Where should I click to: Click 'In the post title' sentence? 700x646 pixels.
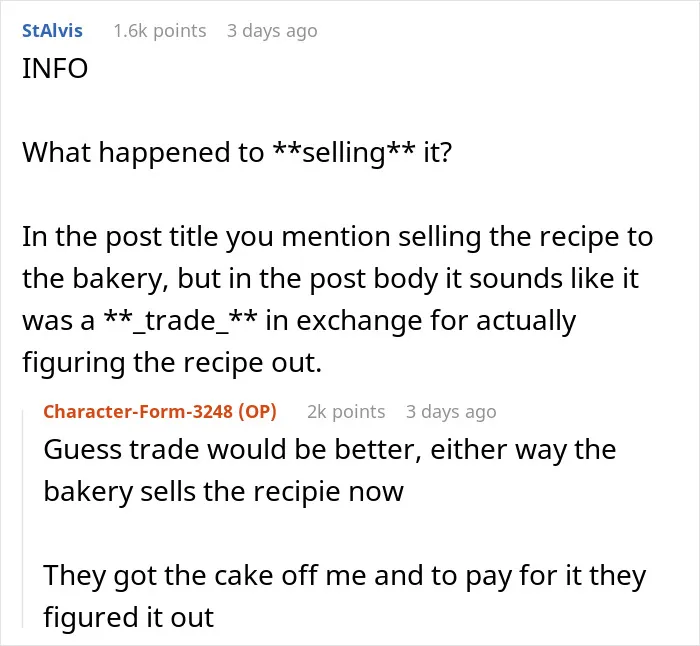[x=338, y=237]
